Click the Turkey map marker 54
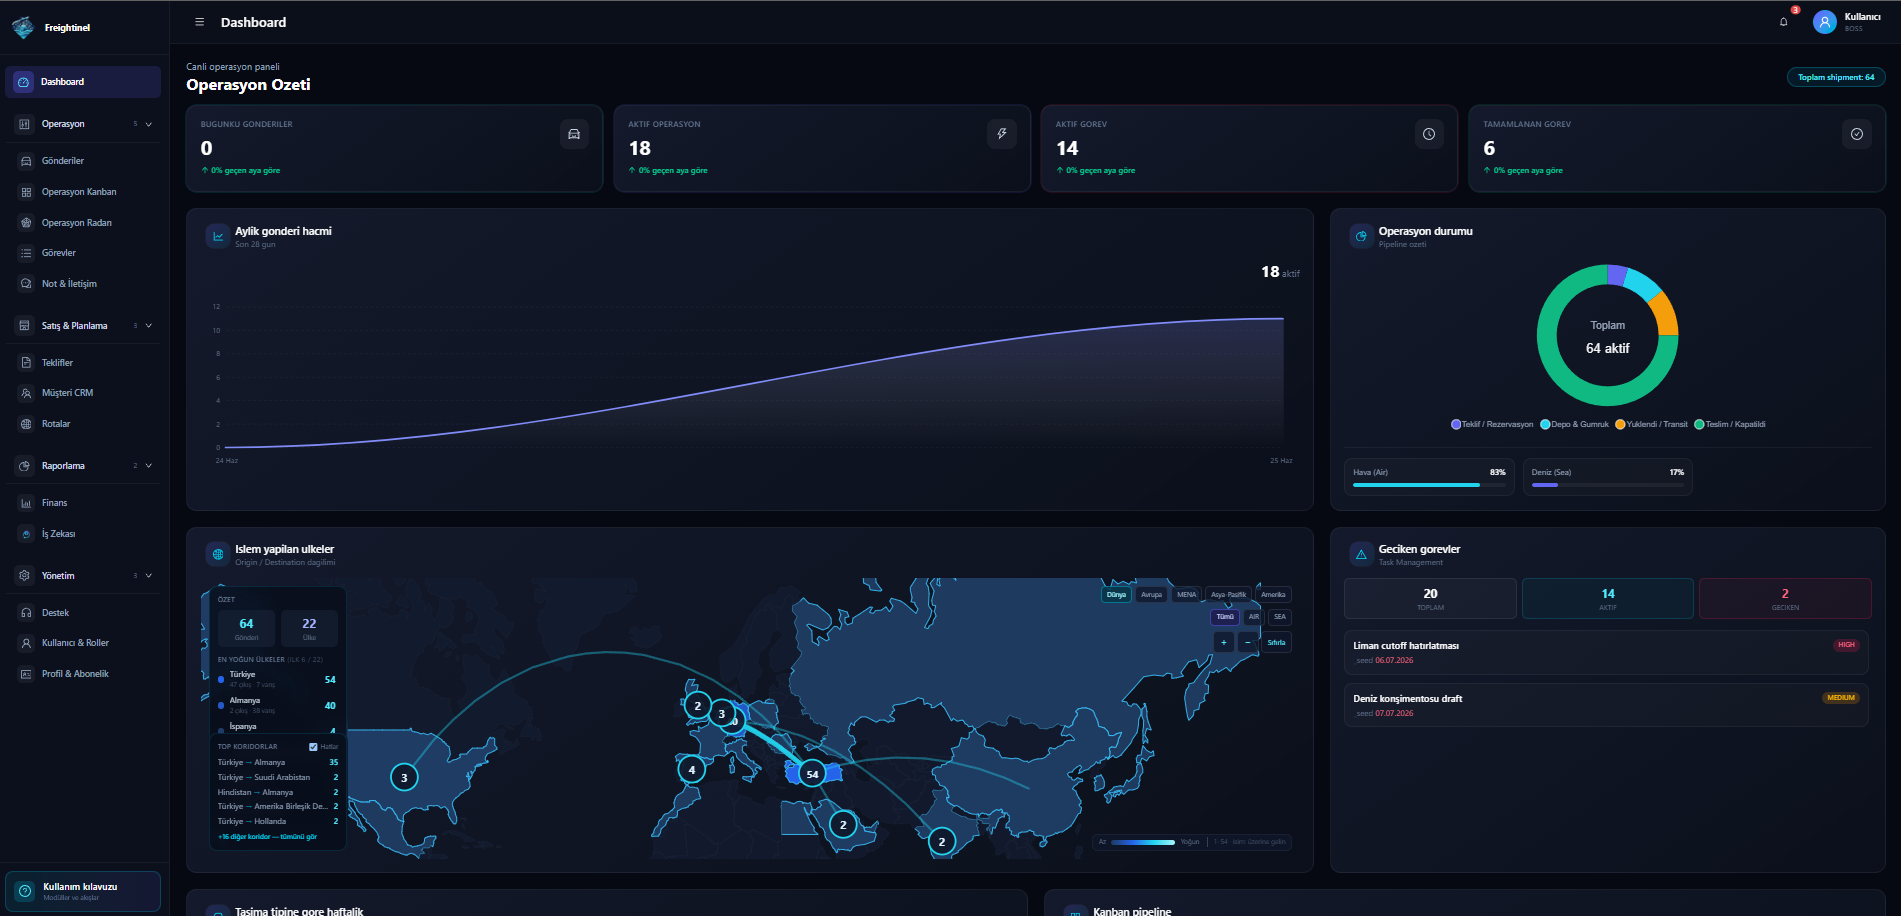 812,774
